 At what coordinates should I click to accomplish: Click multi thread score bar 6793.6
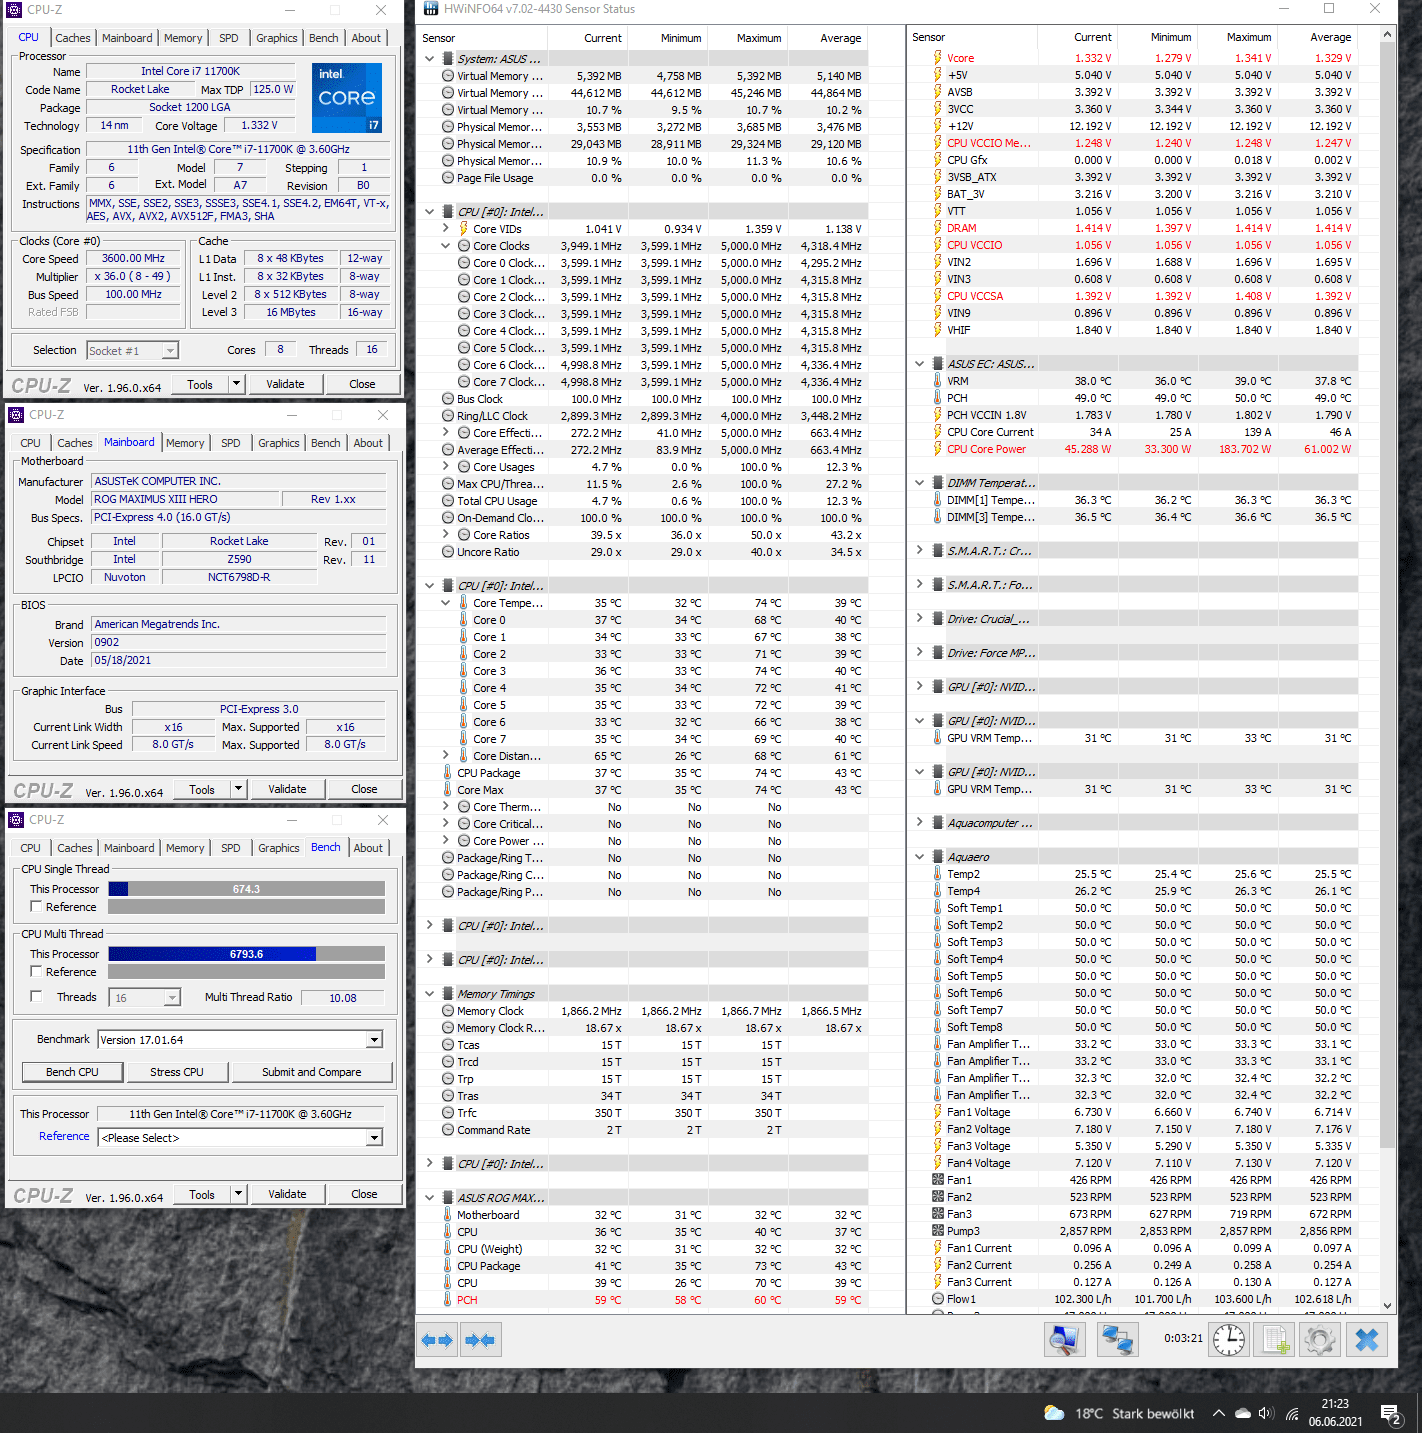click(246, 954)
